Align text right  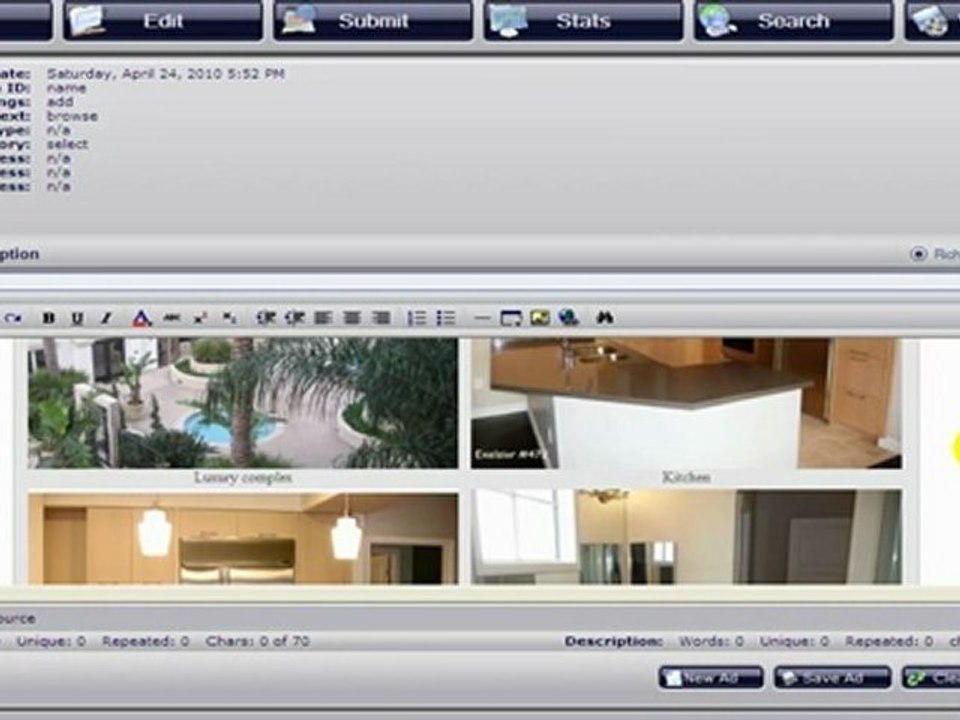[381, 318]
